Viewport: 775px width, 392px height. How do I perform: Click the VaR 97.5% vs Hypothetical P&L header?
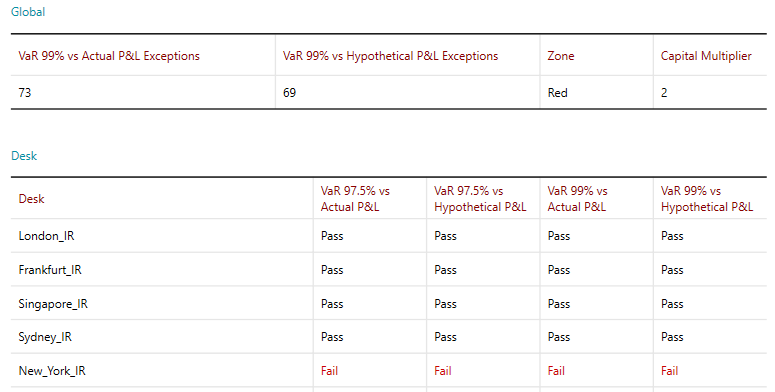pos(480,199)
